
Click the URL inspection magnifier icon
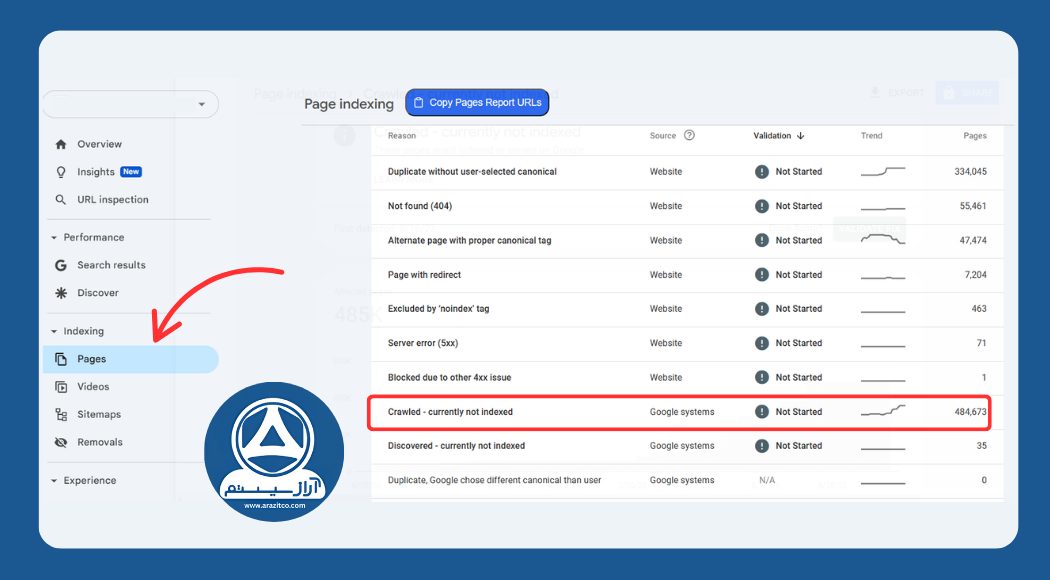61,200
